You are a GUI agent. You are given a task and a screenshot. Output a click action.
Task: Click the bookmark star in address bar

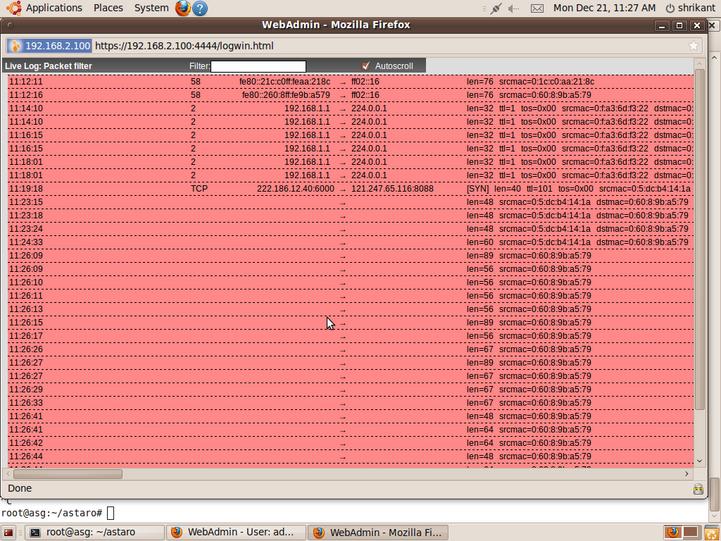694,45
